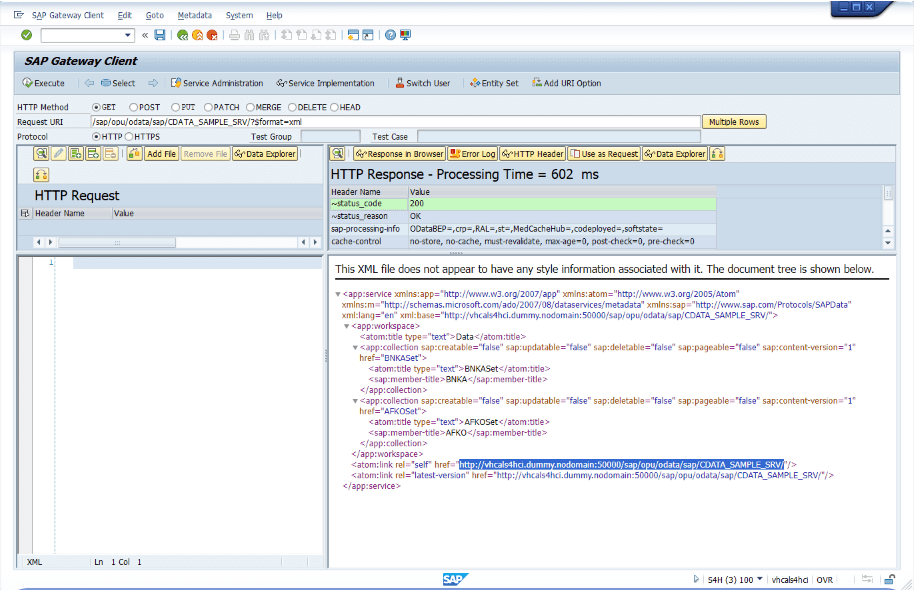Collapse the app:service root XML node

pyautogui.click(x=337, y=295)
